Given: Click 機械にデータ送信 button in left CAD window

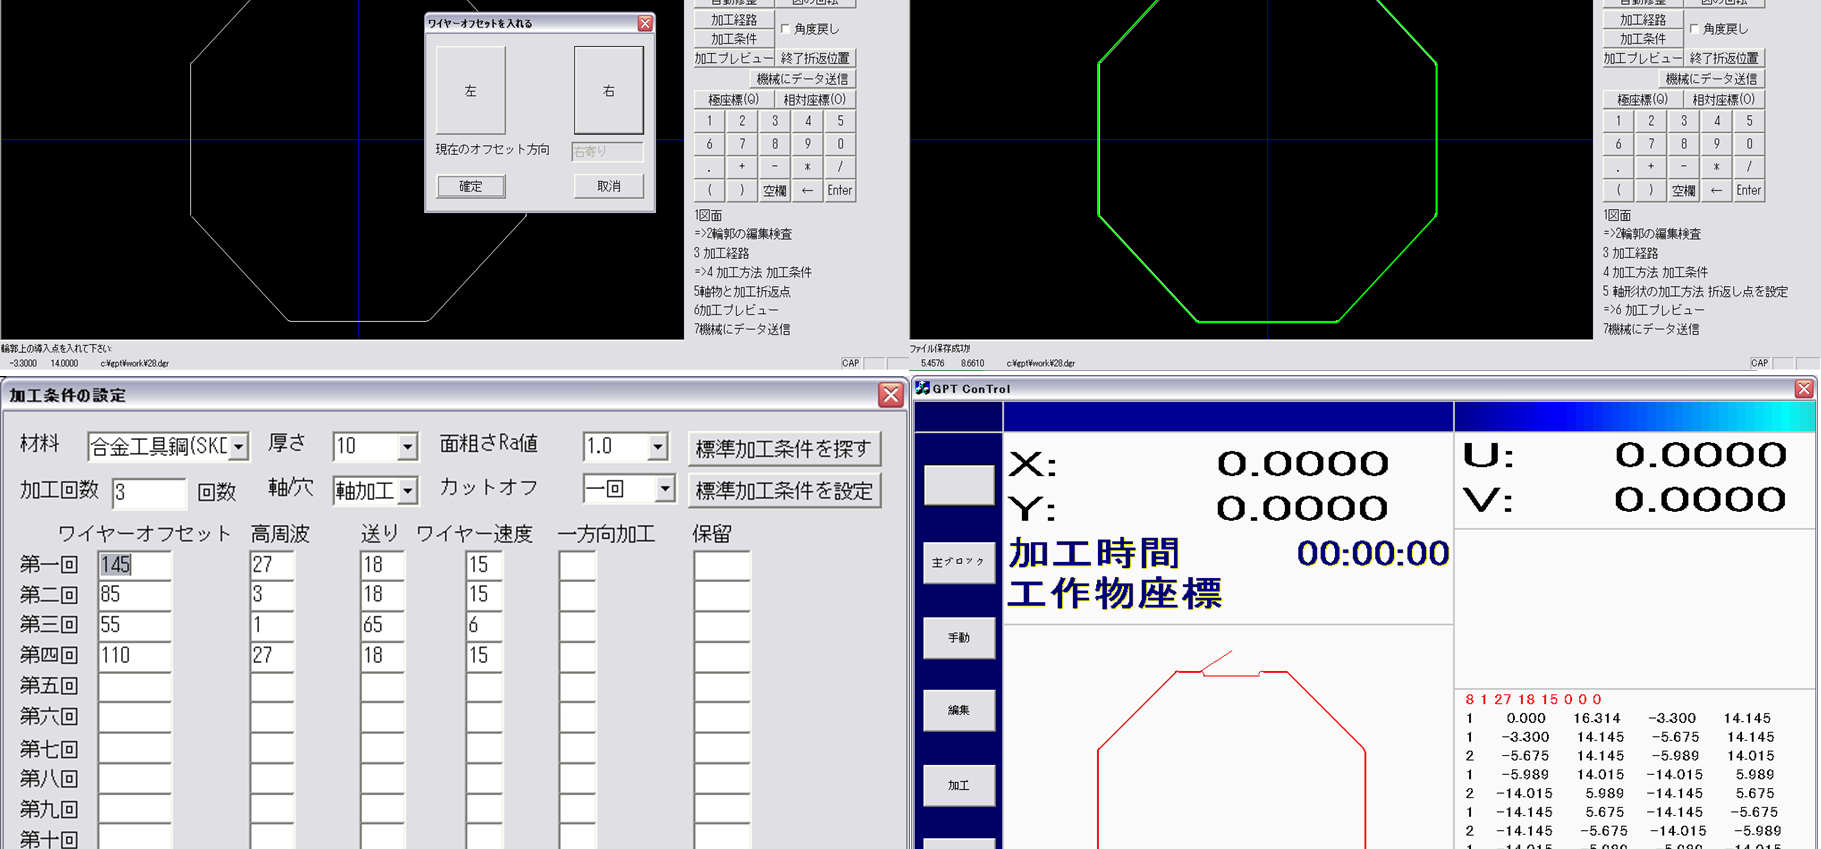Looking at the screenshot, I should 802,79.
